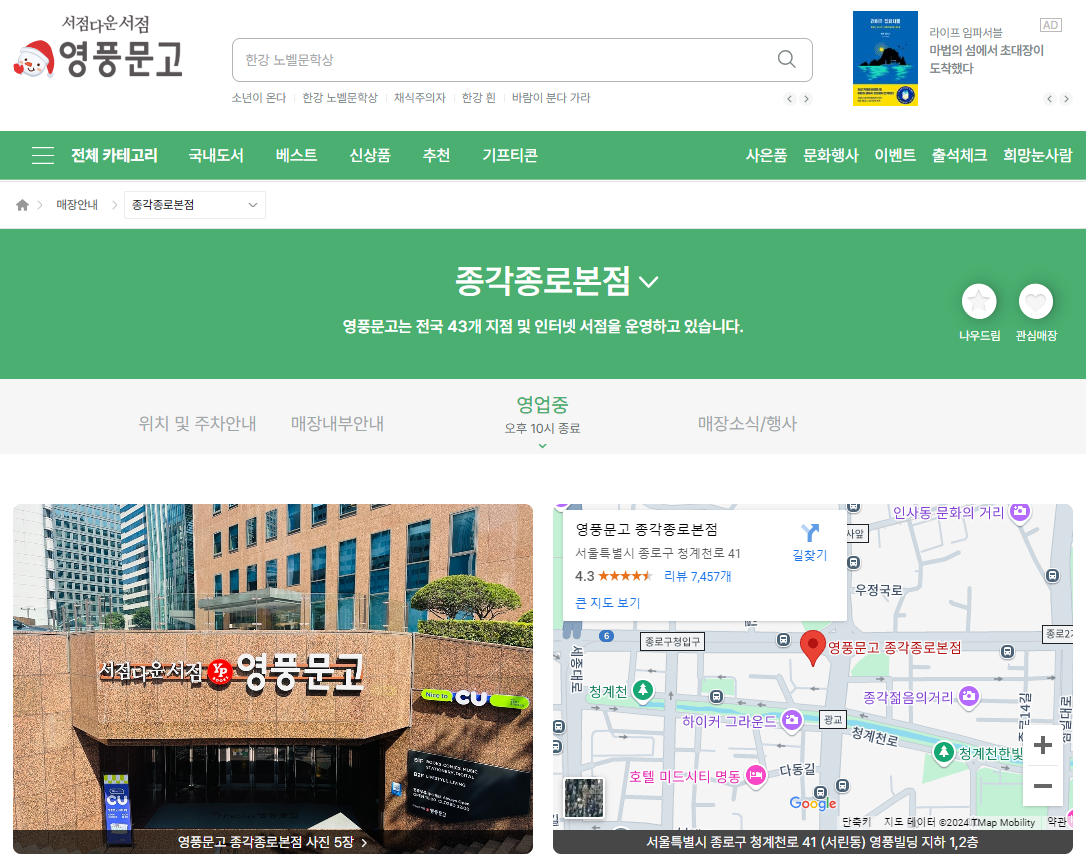Show next search keyword arrow
The width and height of the screenshot is (1086, 868).
tap(805, 98)
